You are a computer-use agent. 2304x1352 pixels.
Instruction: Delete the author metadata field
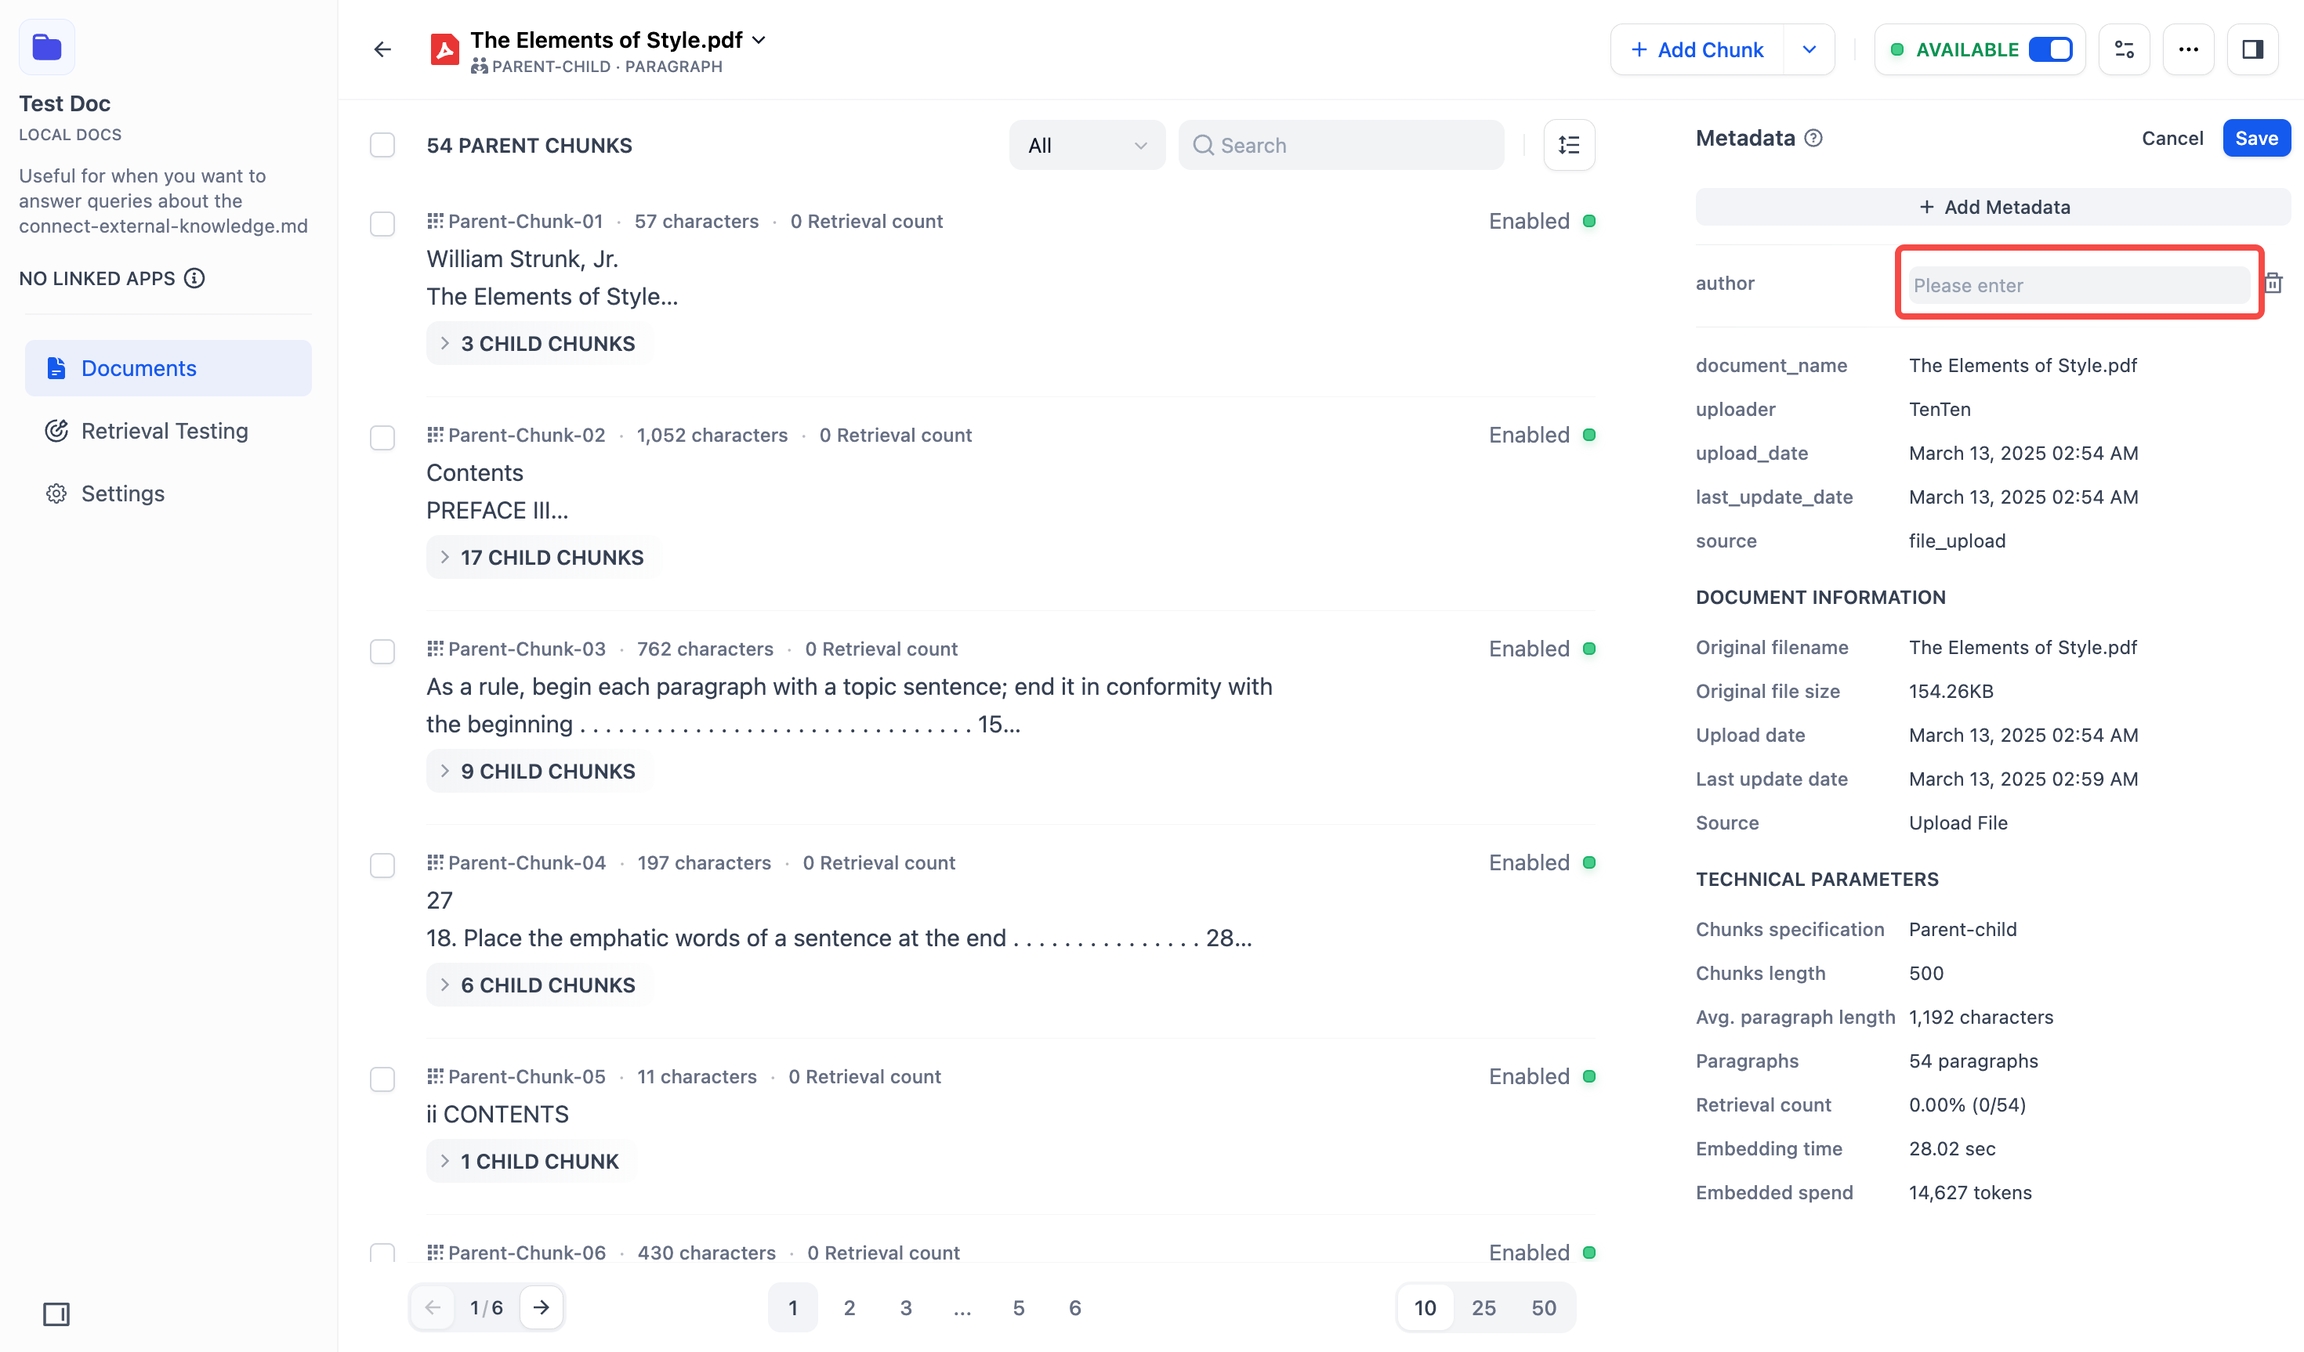pyautogui.click(x=2274, y=283)
